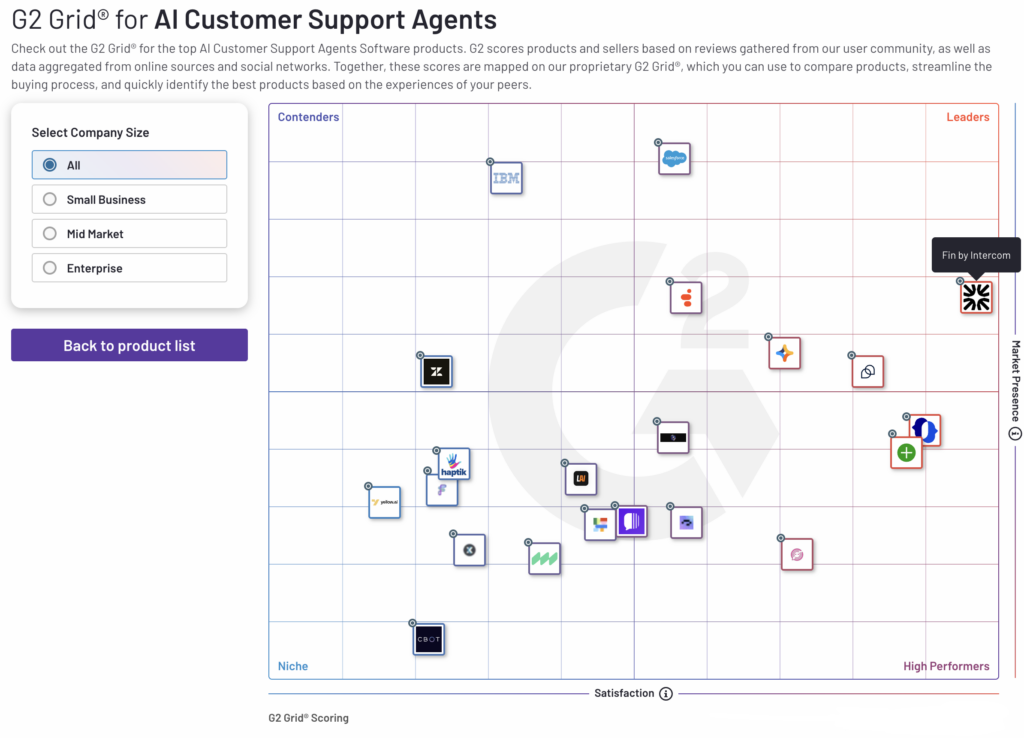Select the All company size option
1024x738 pixels.
pos(129,165)
